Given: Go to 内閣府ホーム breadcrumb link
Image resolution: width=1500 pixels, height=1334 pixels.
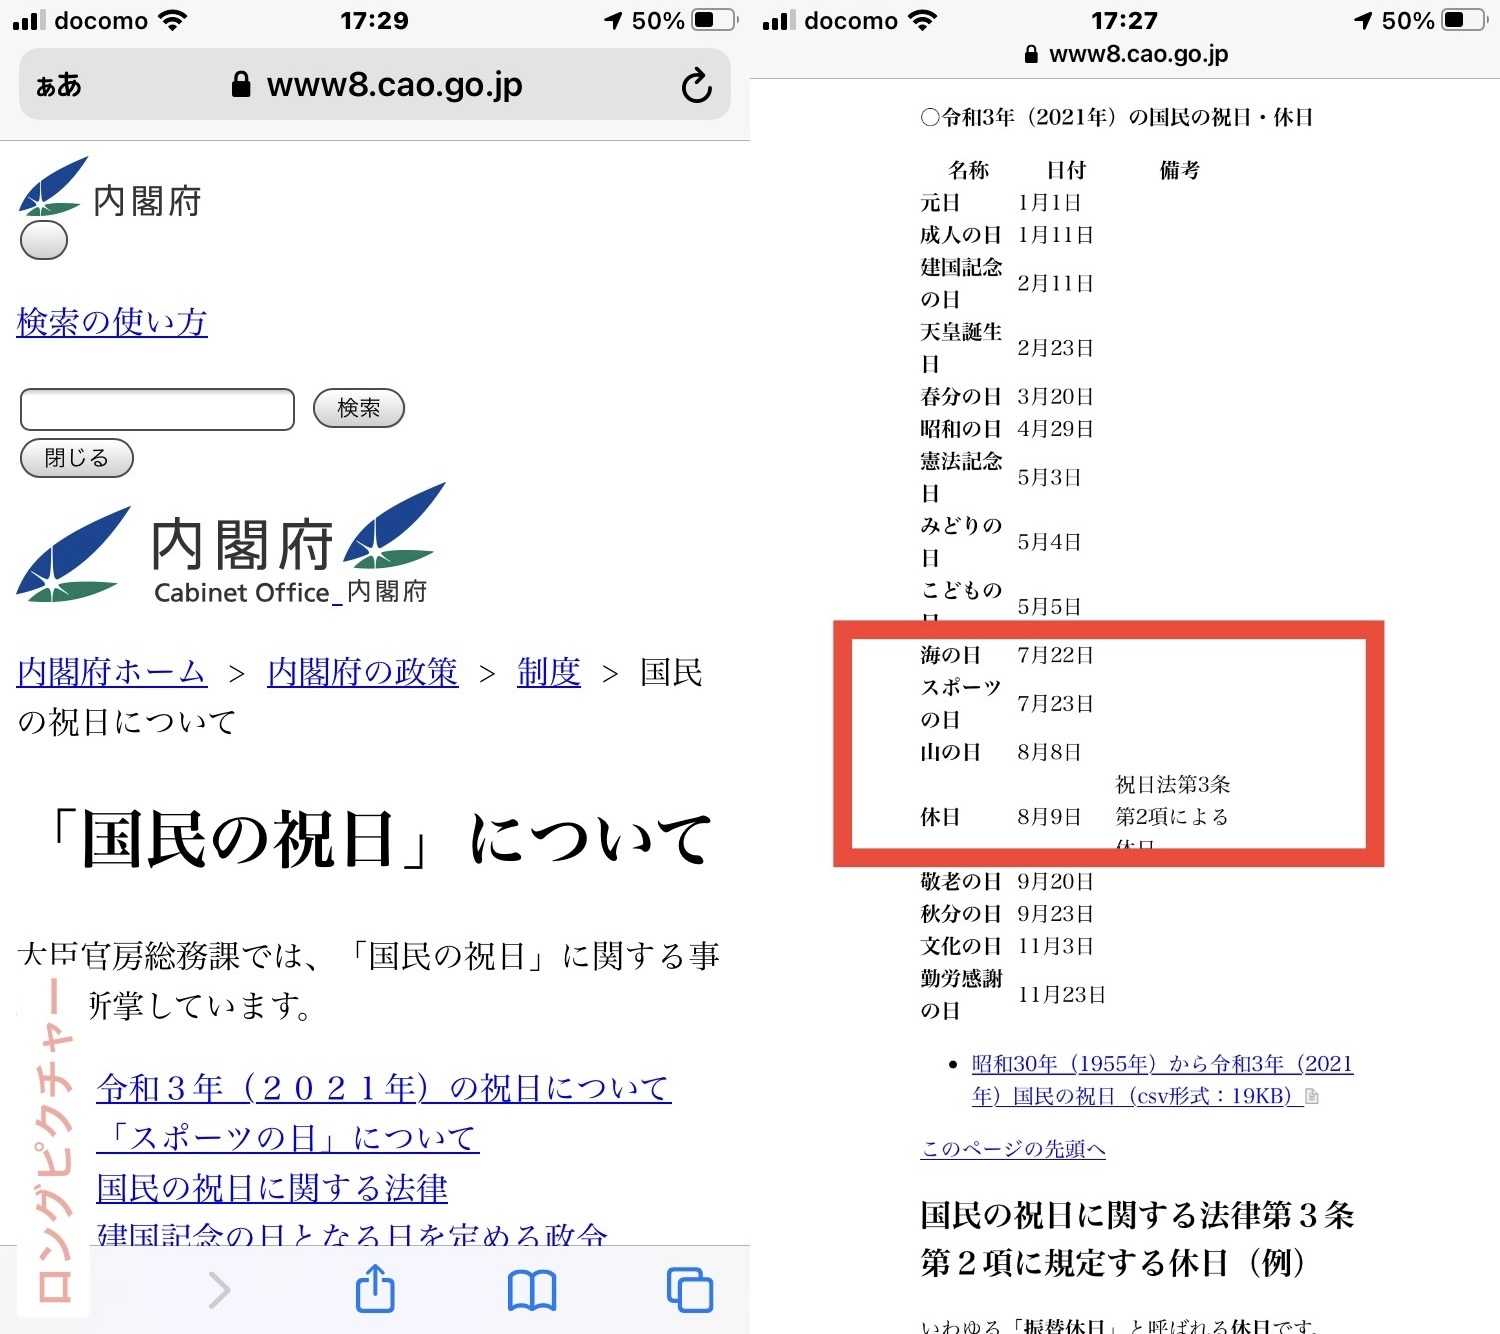Looking at the screenshot, I should click(x=112, y=672).
